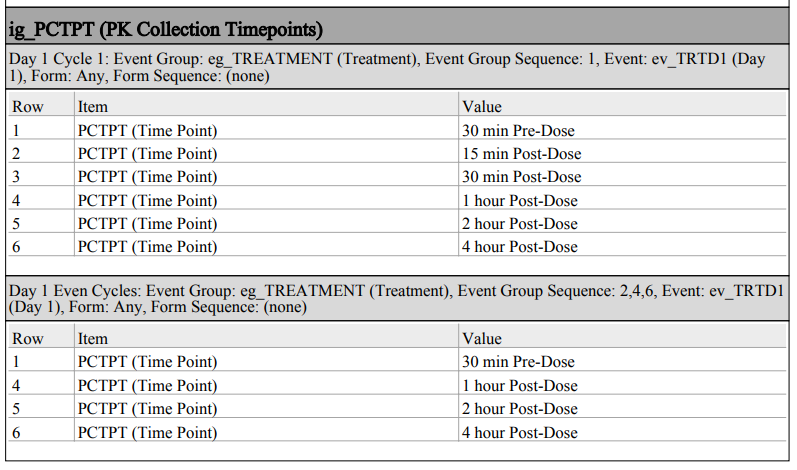Click the Row column header in Even Cycles table
The image size is (797, 470).
28,339
